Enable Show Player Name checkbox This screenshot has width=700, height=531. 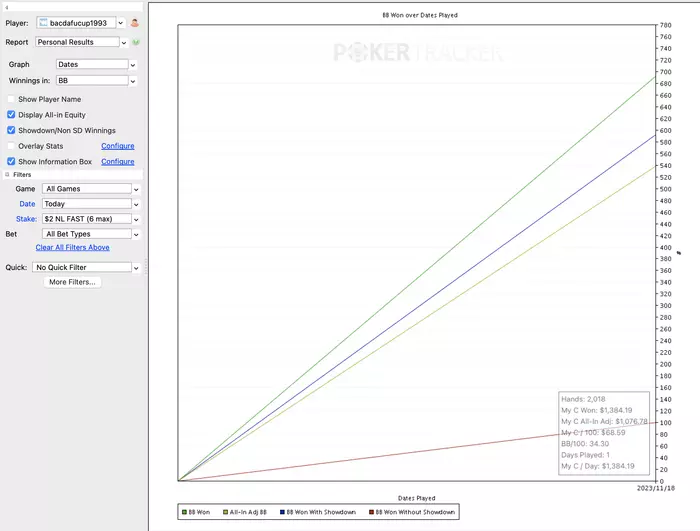(11, 99)
